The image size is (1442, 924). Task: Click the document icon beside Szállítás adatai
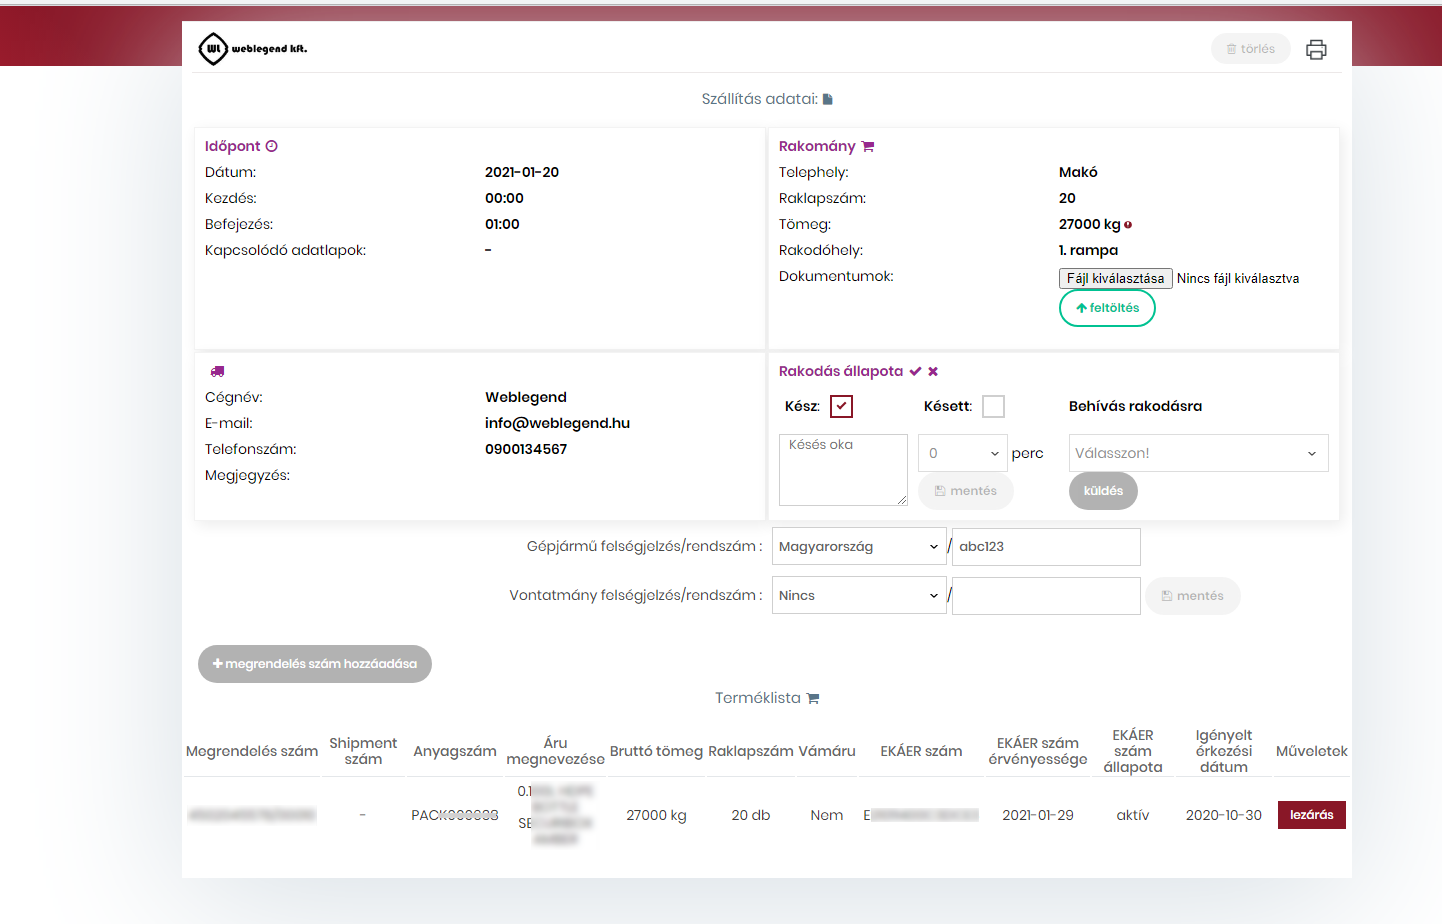point(828,99)
